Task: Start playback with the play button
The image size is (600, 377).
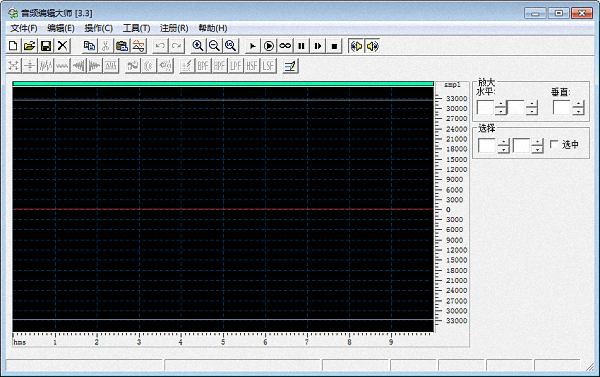Action: point(253,46)
